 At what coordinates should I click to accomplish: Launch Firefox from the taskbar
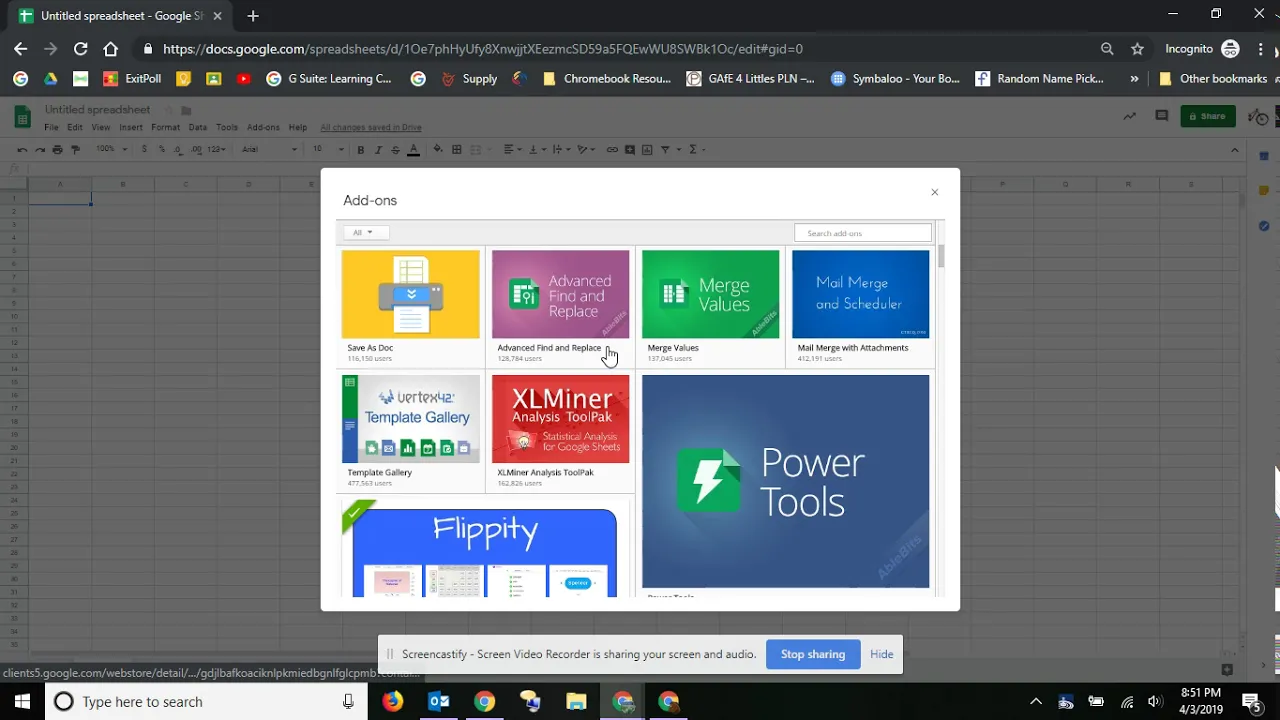(393, 701)
